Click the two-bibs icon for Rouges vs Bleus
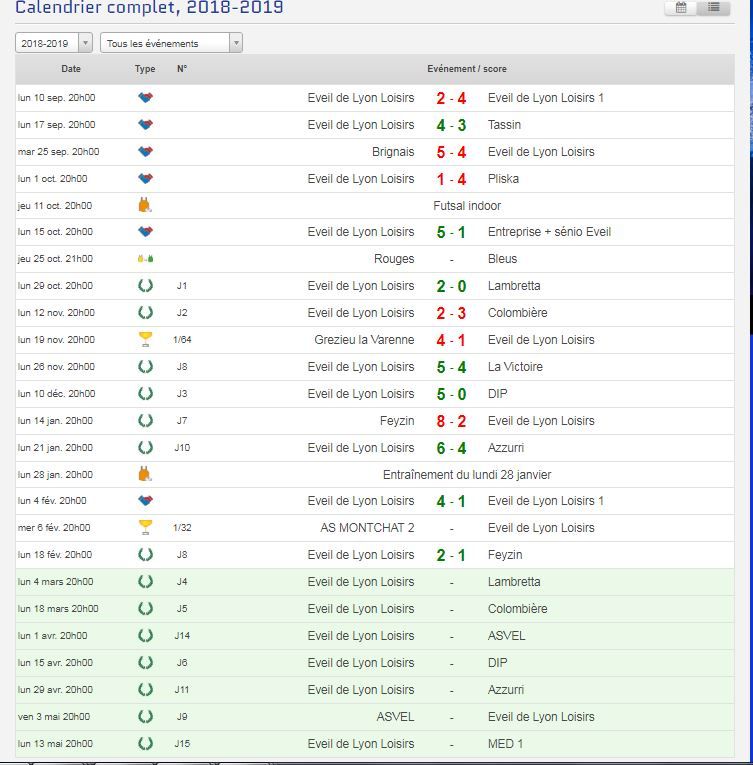Viewport: 753px width, 765px height. 145,259
